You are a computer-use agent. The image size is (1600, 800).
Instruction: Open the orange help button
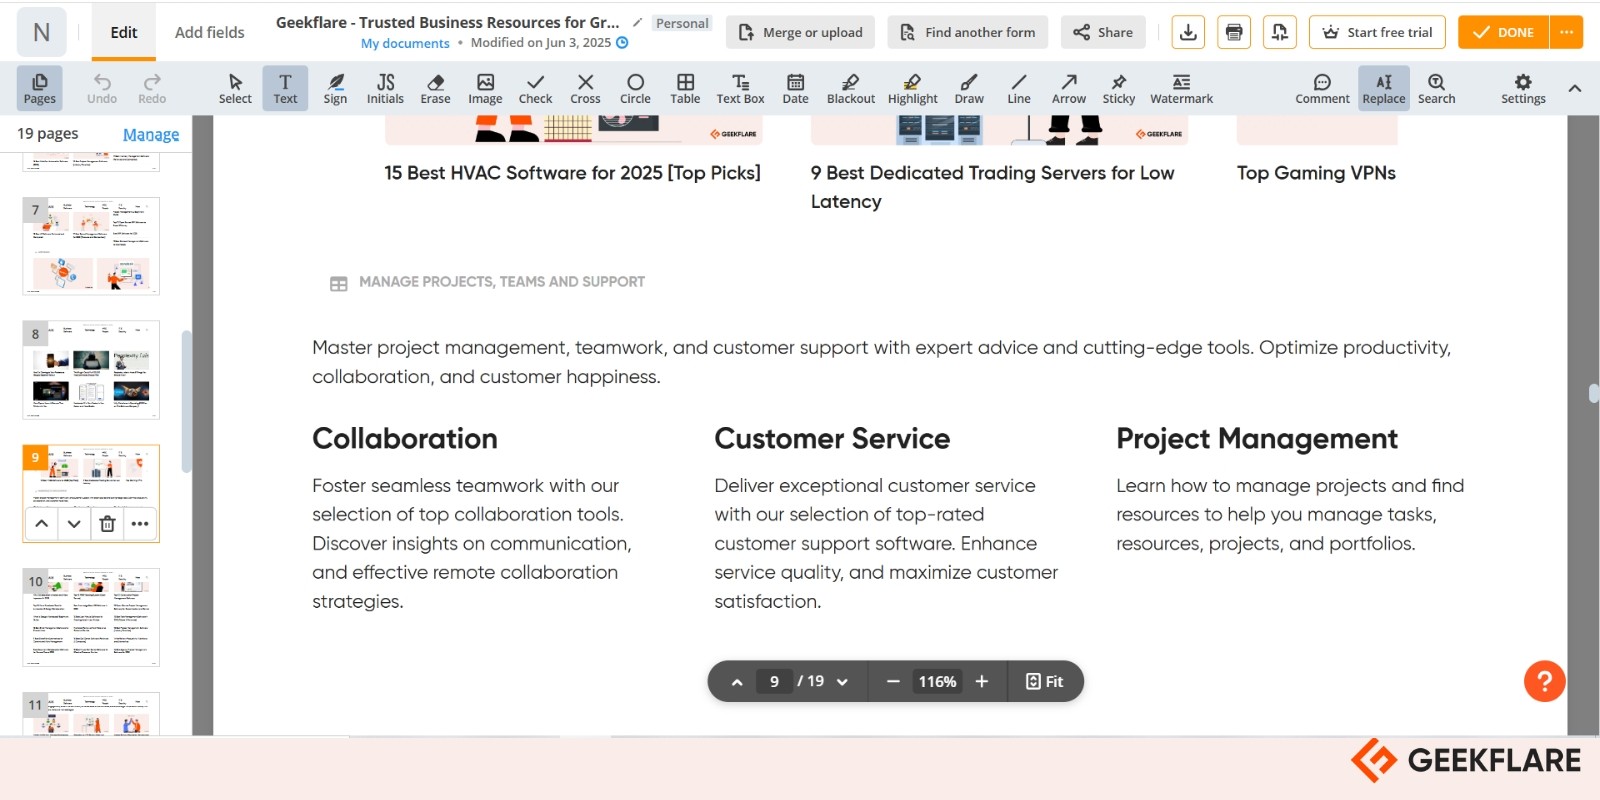coord(1544,682)
